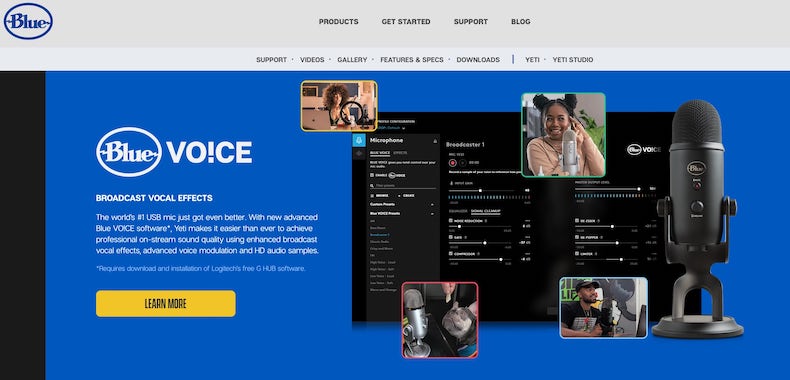Switch to the EFFECTS tab
This screenshot has width=790, height=380.
coord(400,153)
